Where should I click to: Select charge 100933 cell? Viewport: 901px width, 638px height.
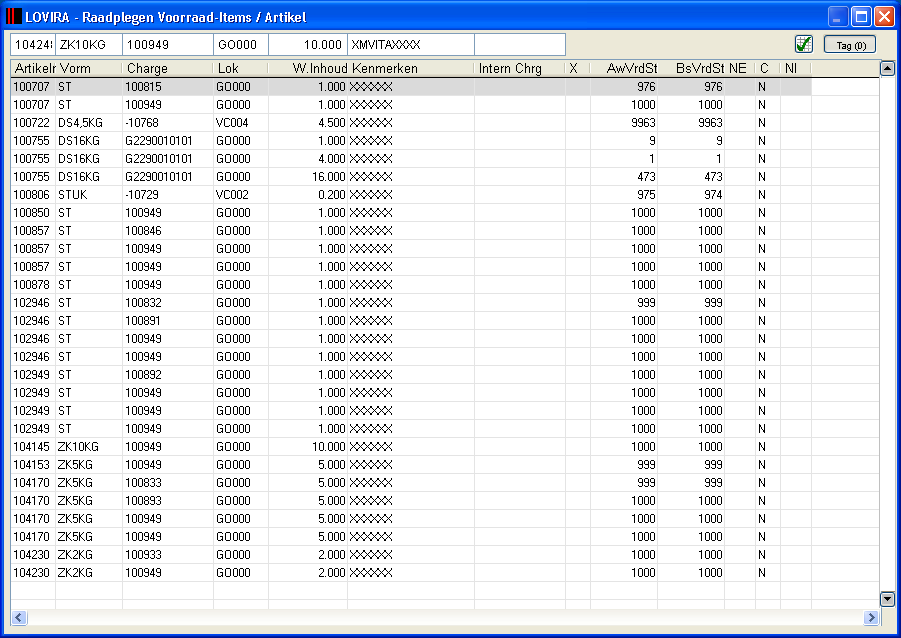click(x=168, y=555)
